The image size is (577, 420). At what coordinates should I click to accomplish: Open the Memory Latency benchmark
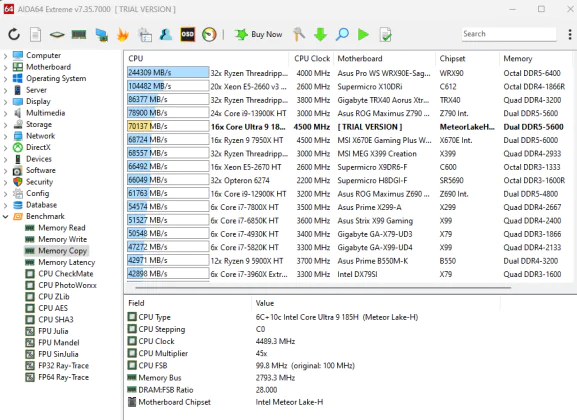(67, 262)
